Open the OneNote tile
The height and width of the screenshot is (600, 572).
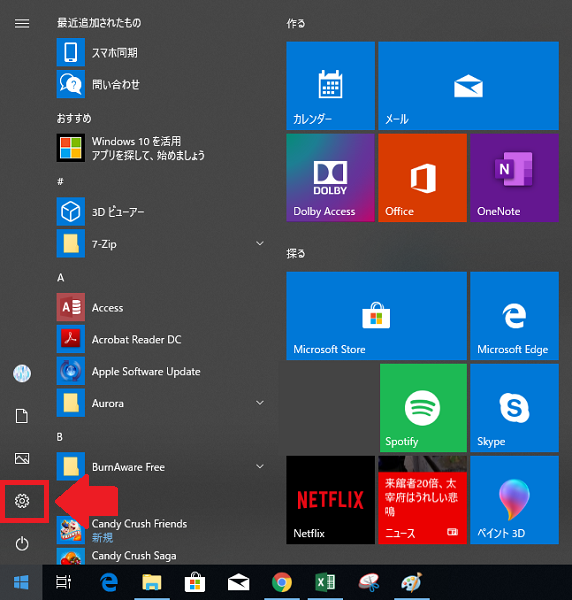click(x=514, y=178)
